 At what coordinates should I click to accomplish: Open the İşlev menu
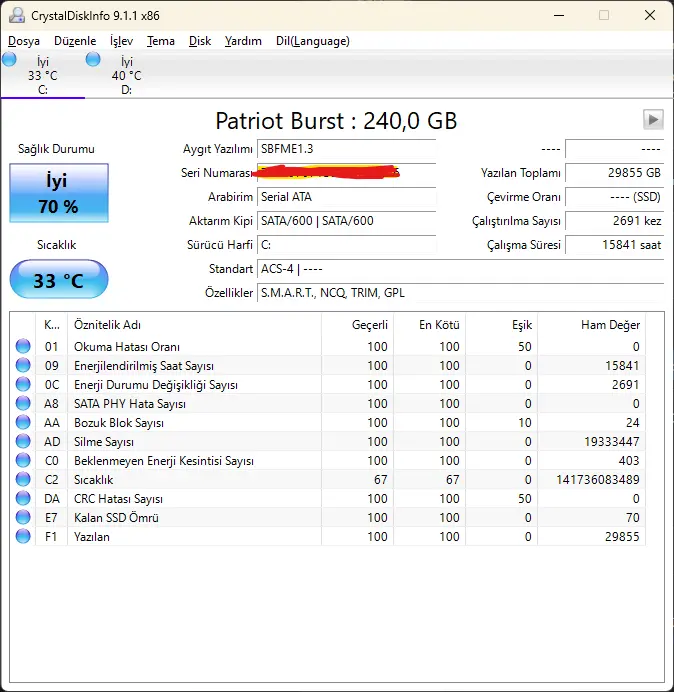(x=121, y=41)
